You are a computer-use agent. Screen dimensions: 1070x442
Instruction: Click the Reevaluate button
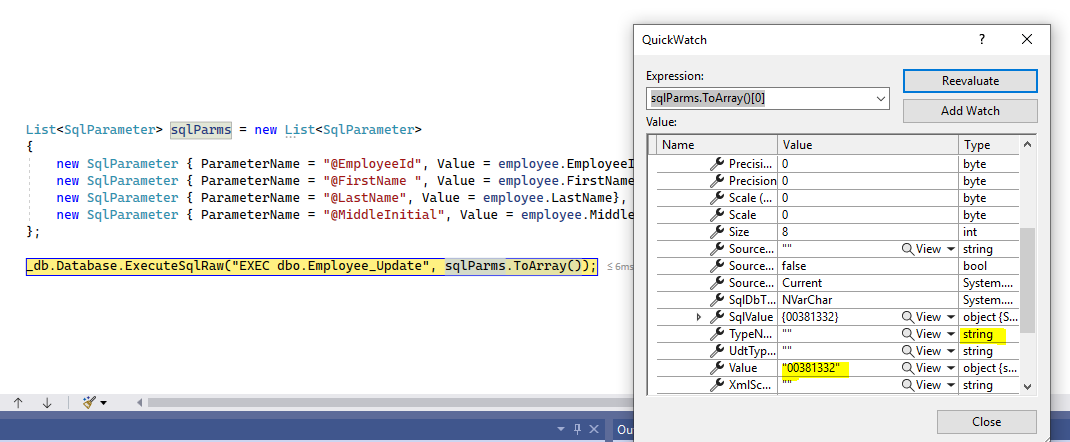970,80
